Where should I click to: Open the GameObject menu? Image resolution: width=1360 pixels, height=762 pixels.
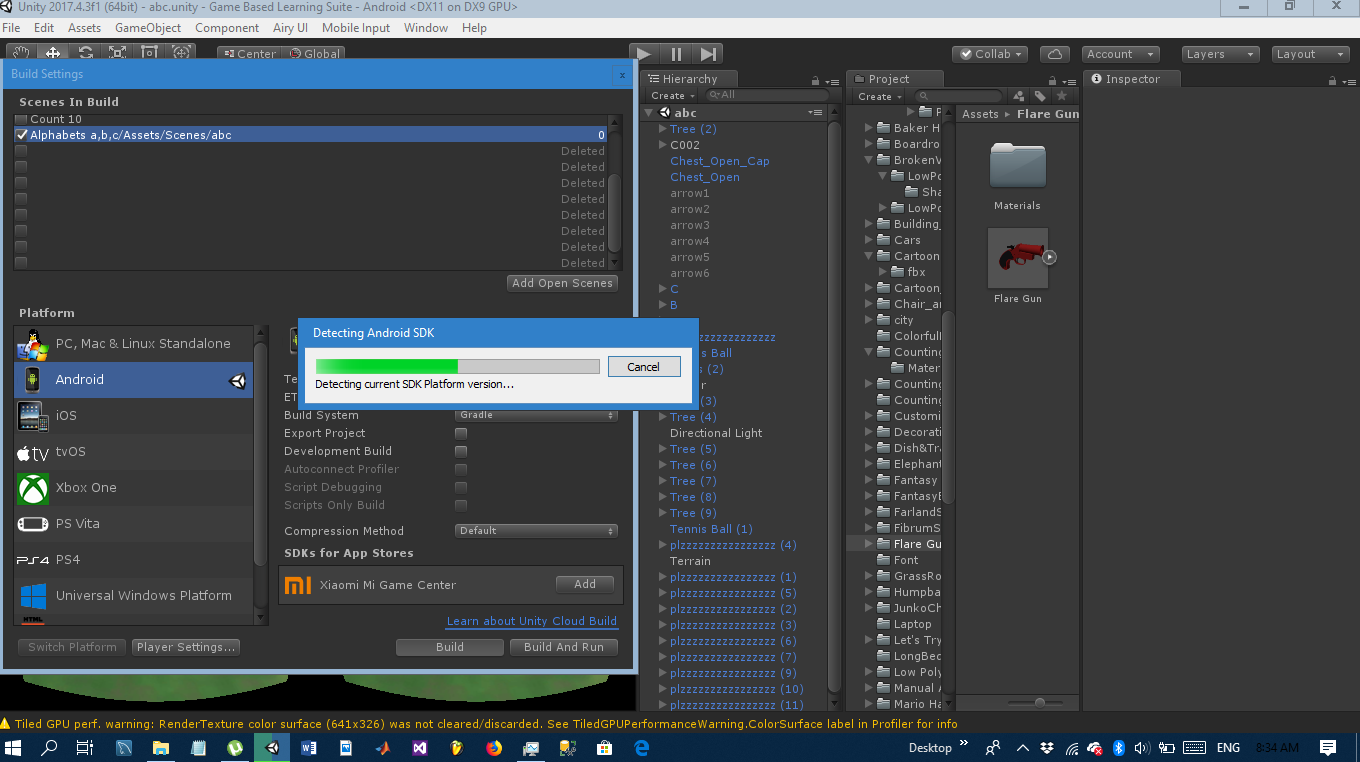[x=148, y=28]
